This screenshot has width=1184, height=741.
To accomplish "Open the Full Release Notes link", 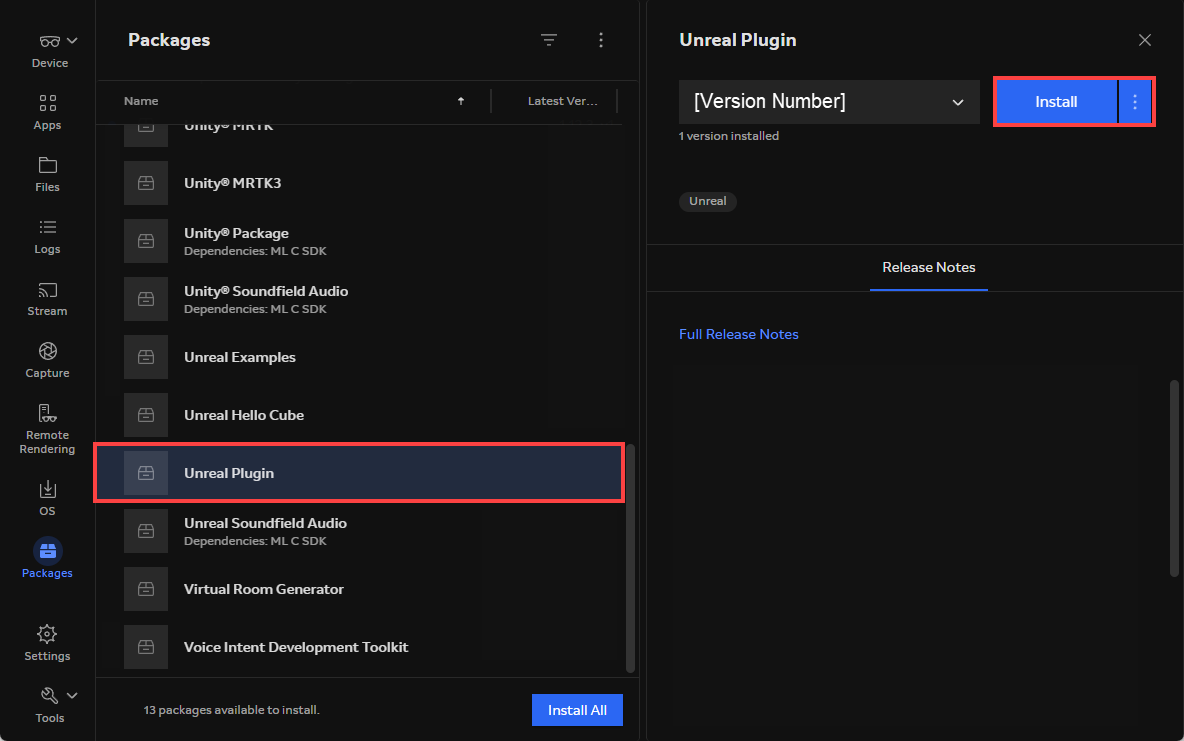I will coord(738,334).
